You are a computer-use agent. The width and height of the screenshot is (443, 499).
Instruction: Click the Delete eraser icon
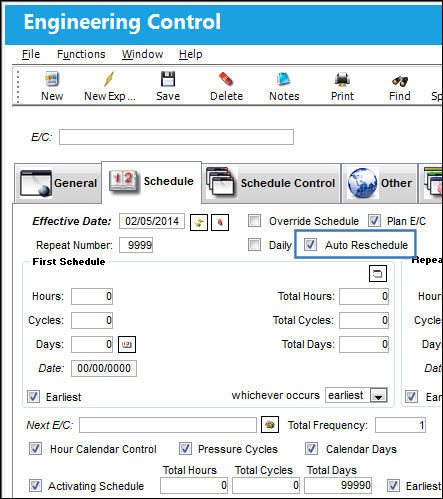coord(226,79)
